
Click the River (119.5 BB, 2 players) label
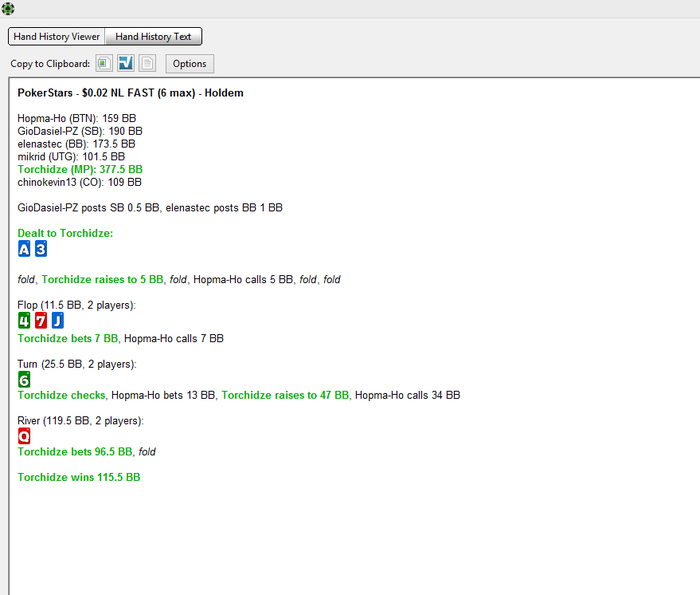pyautogui.click(x=80, y=421)
